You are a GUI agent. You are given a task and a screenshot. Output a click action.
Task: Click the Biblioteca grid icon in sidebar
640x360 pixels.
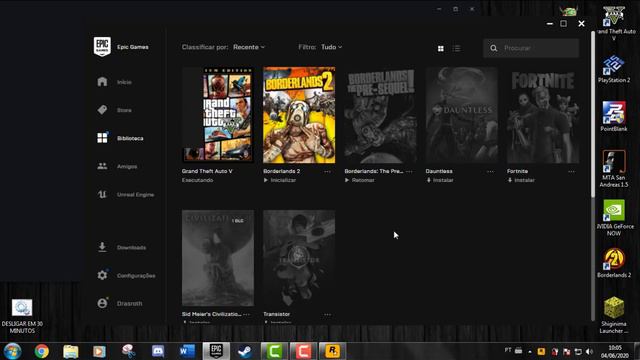(102, 138)
